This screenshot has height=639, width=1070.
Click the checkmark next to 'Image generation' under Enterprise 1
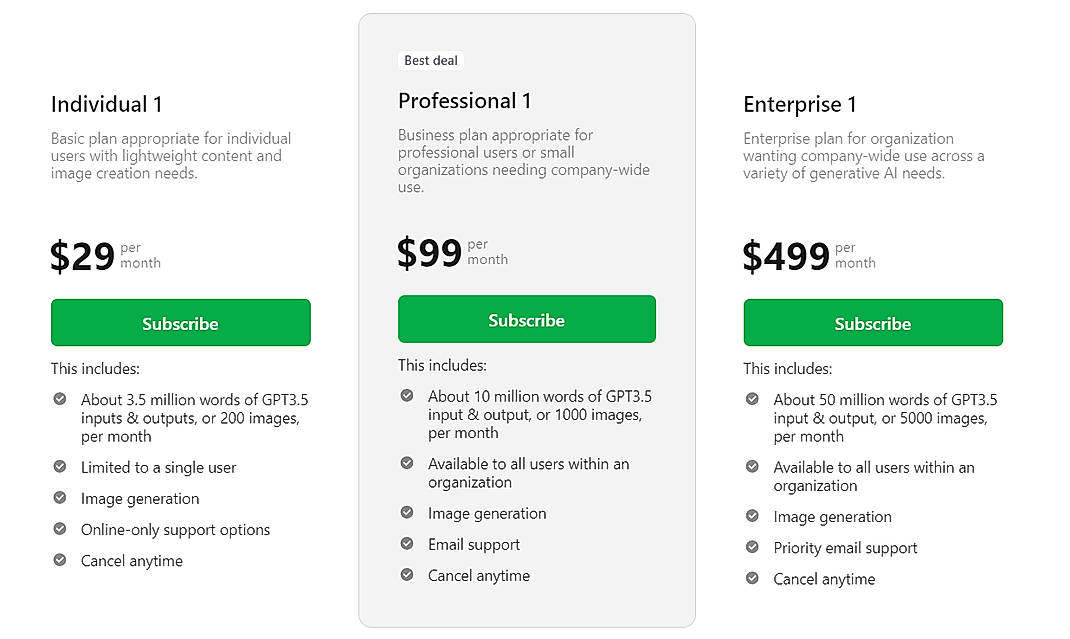tap(752, 516)
